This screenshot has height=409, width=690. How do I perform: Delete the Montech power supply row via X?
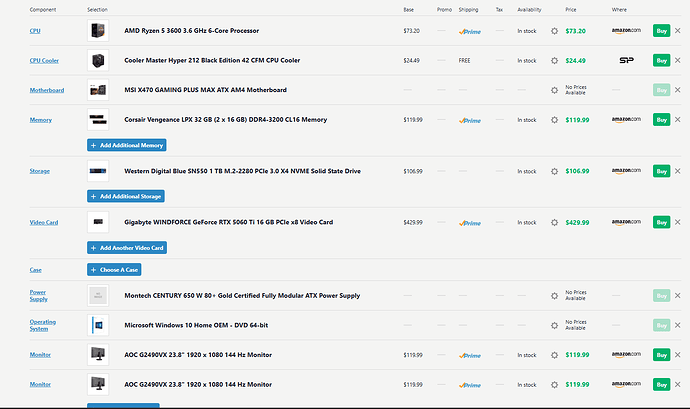point(679,296)
